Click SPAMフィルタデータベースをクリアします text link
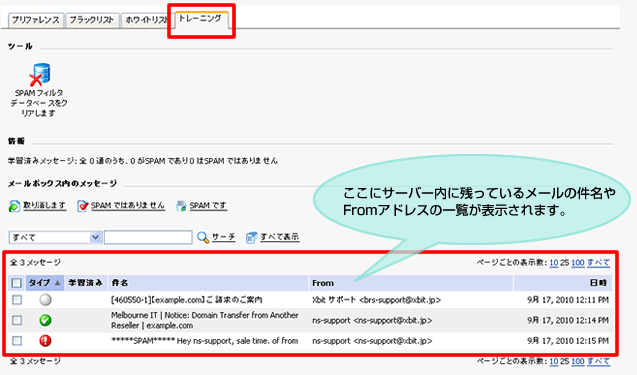The height and width of the screenshot is (375, 637). [39, 103]
